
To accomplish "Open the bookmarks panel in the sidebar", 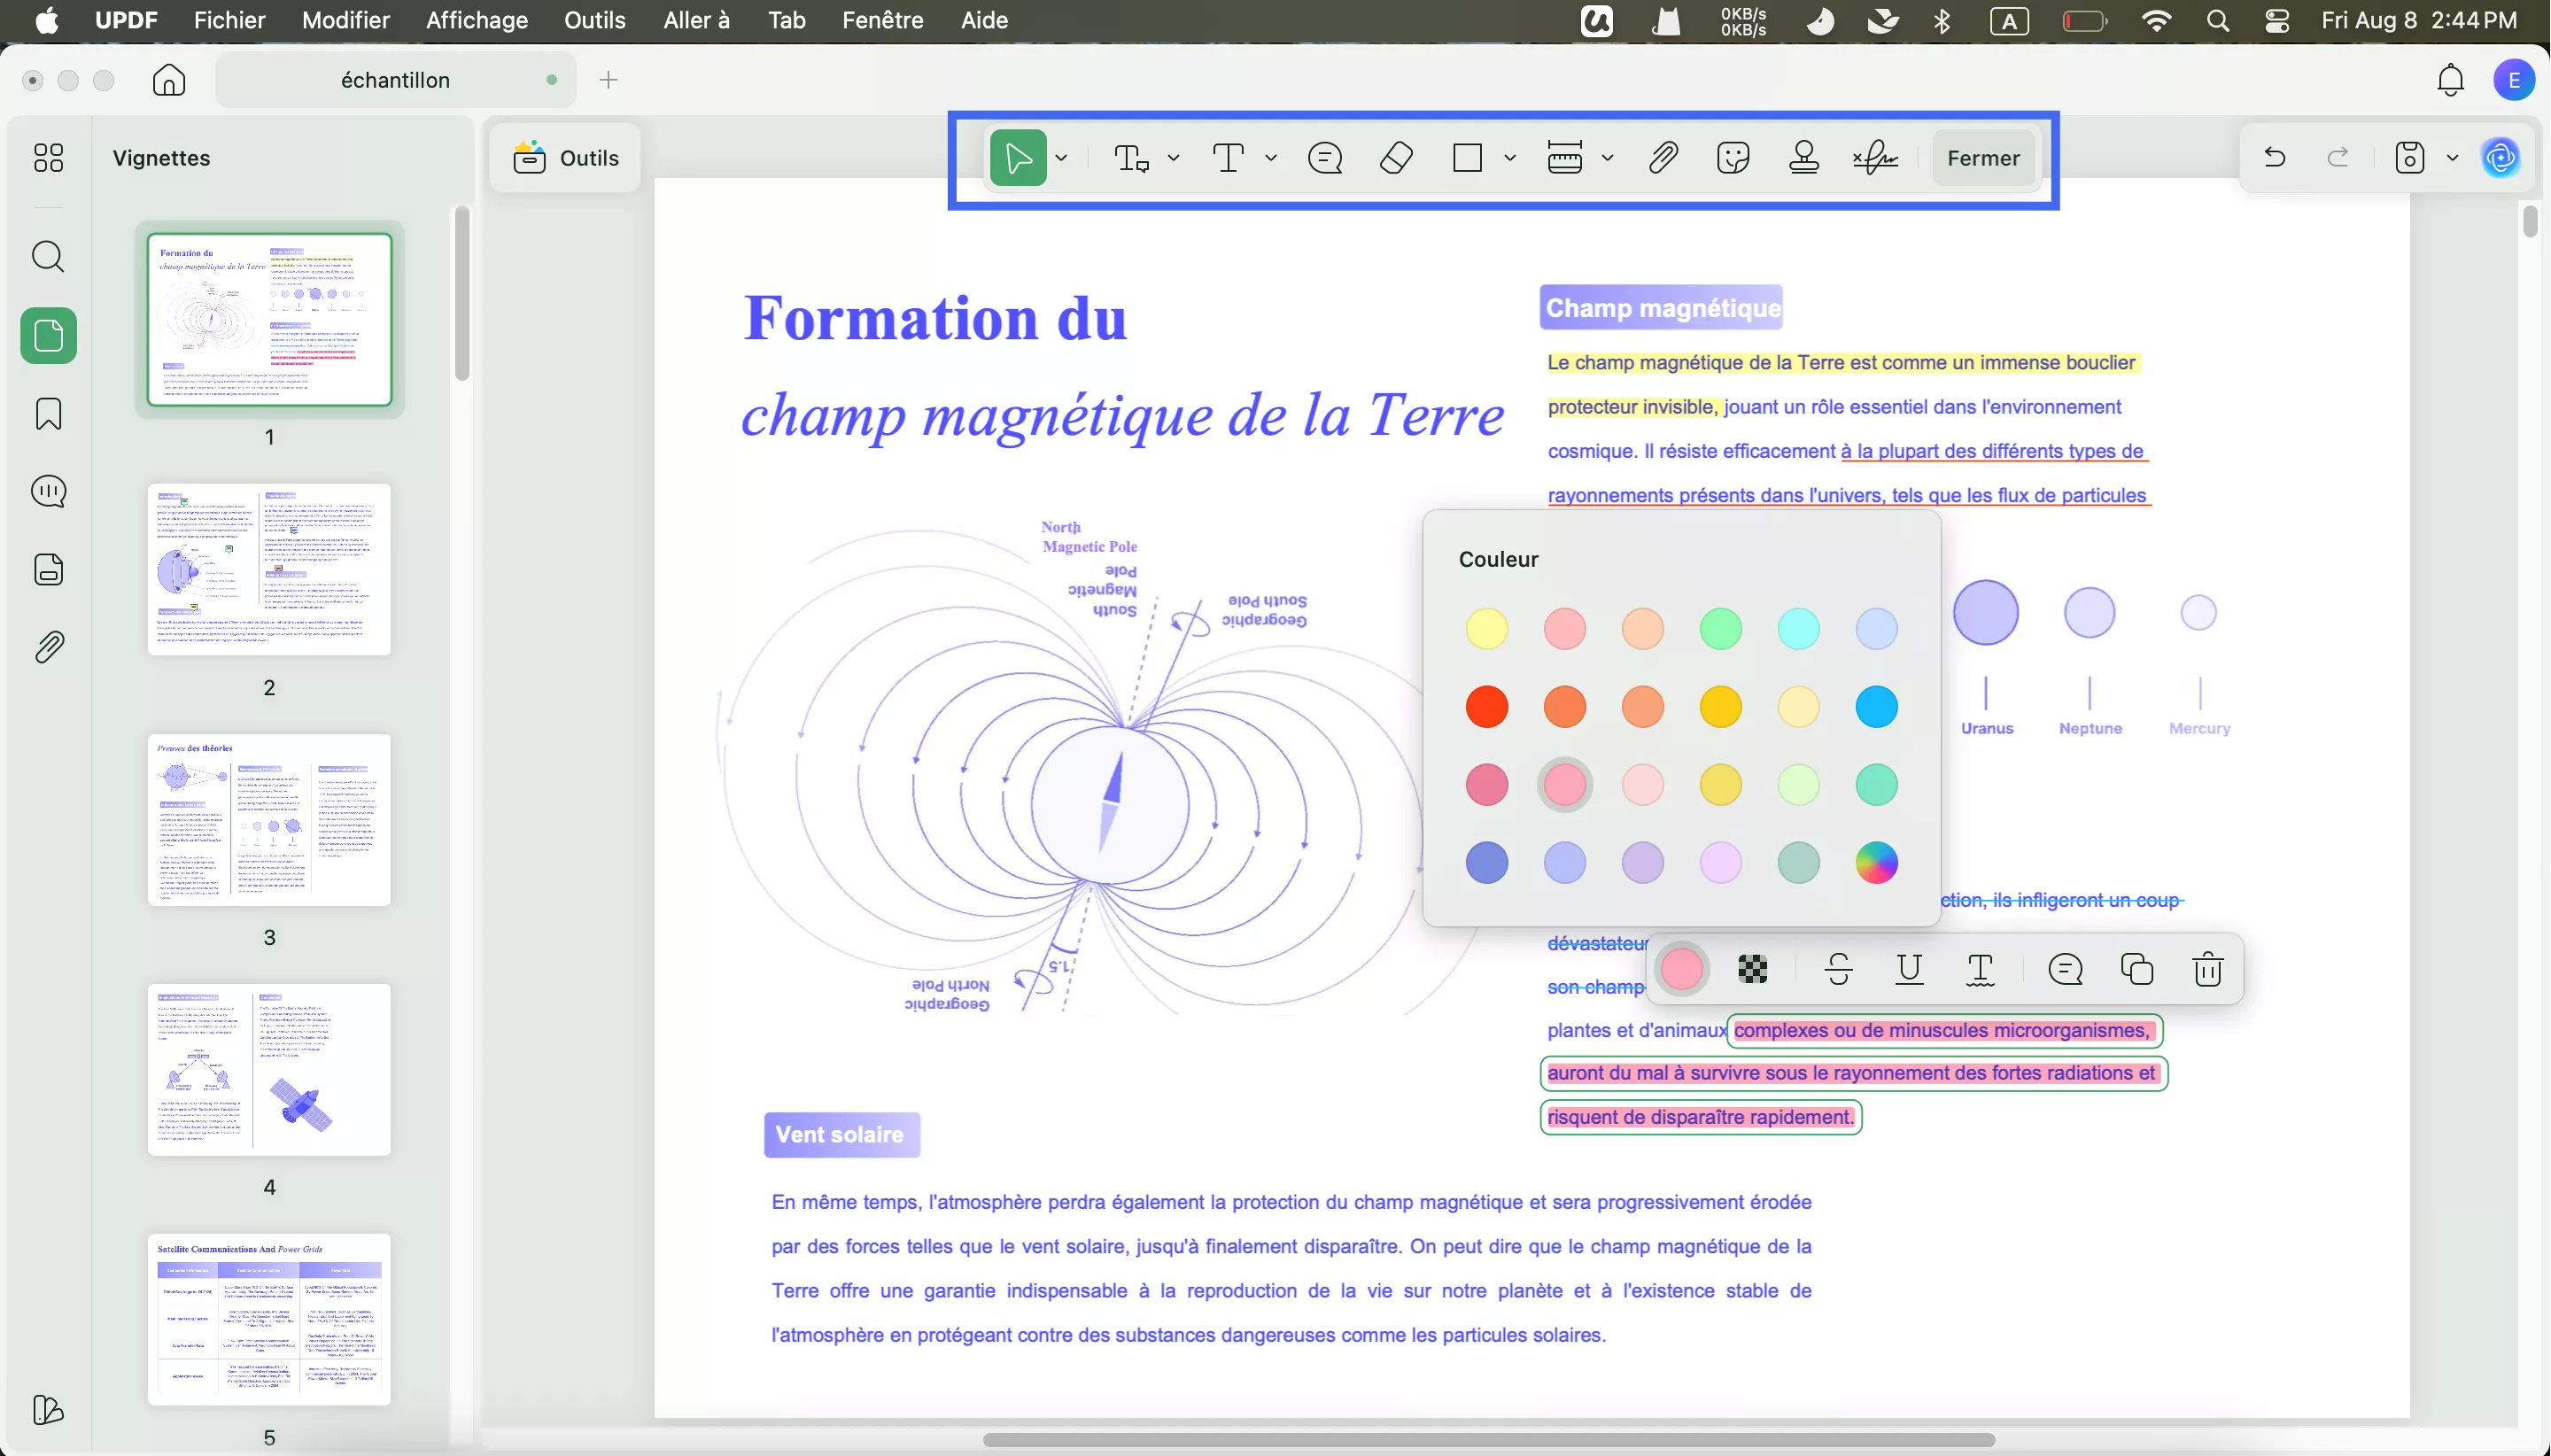I will (48, 414).
